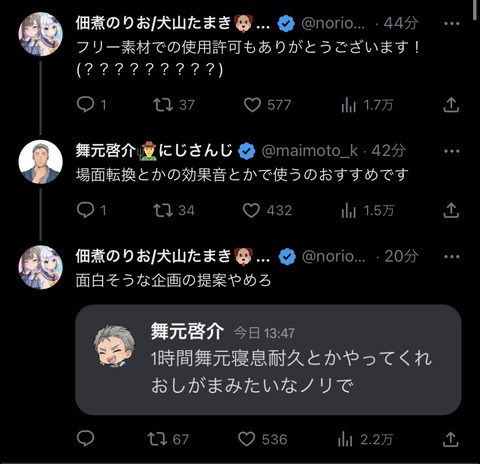
Task: Open more options on the 20分 tweet
Action: click(452, 256)
